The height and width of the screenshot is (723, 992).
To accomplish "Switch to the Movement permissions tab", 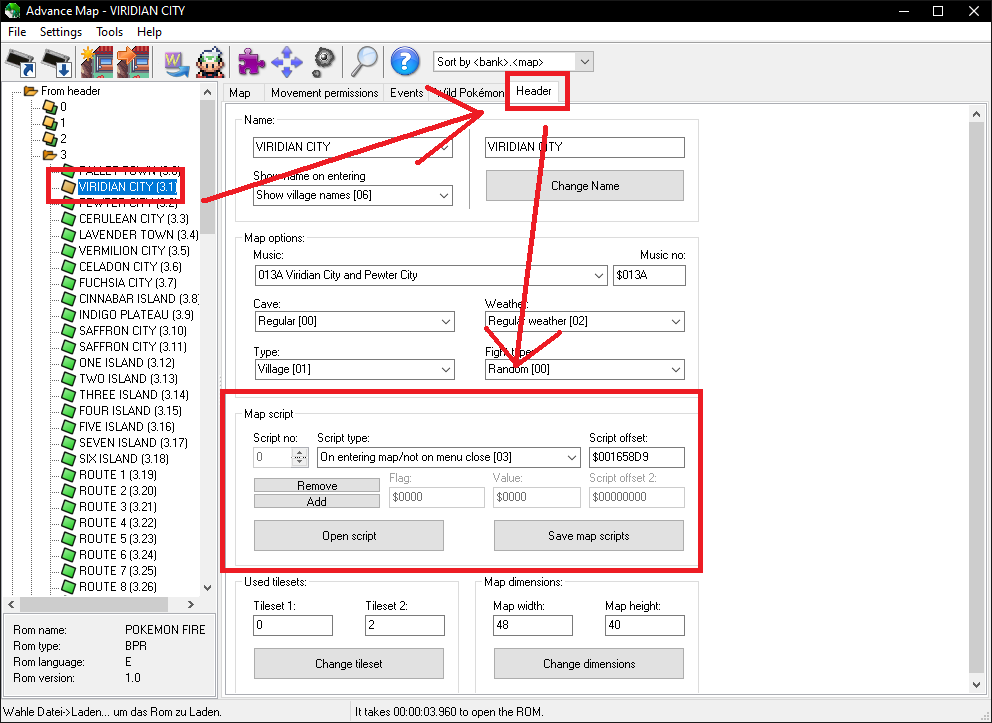I will [x=324, y=92].
